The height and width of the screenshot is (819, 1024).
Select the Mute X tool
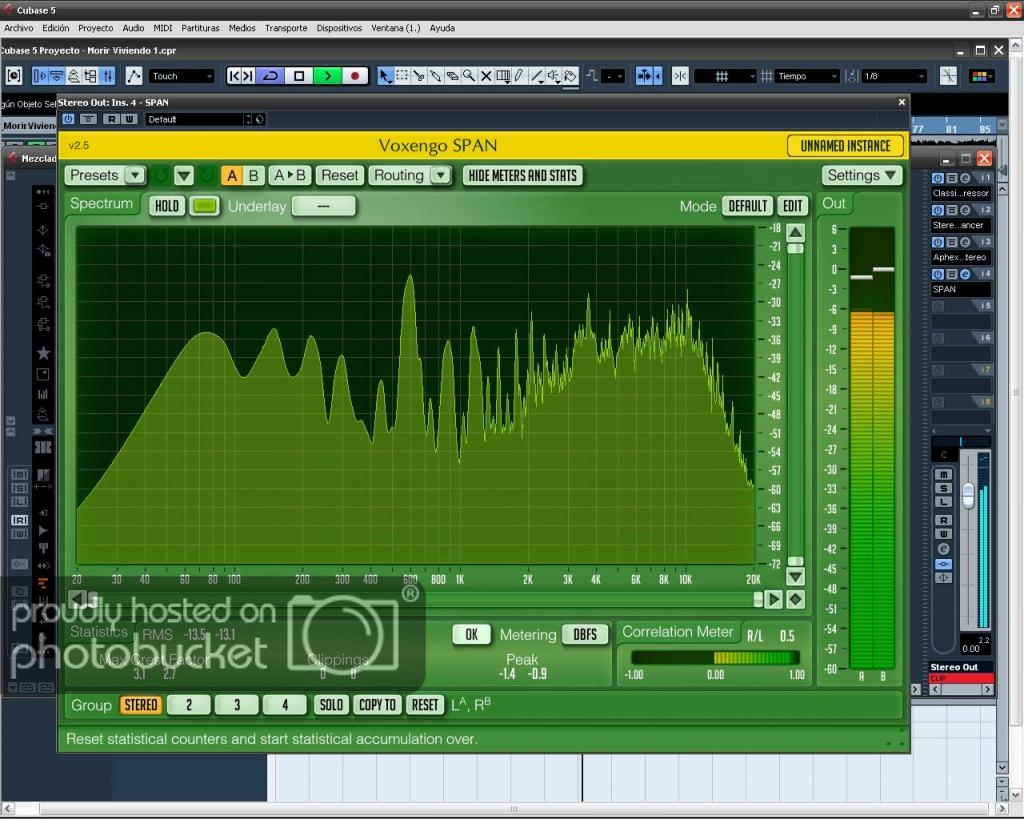point(486,76)
